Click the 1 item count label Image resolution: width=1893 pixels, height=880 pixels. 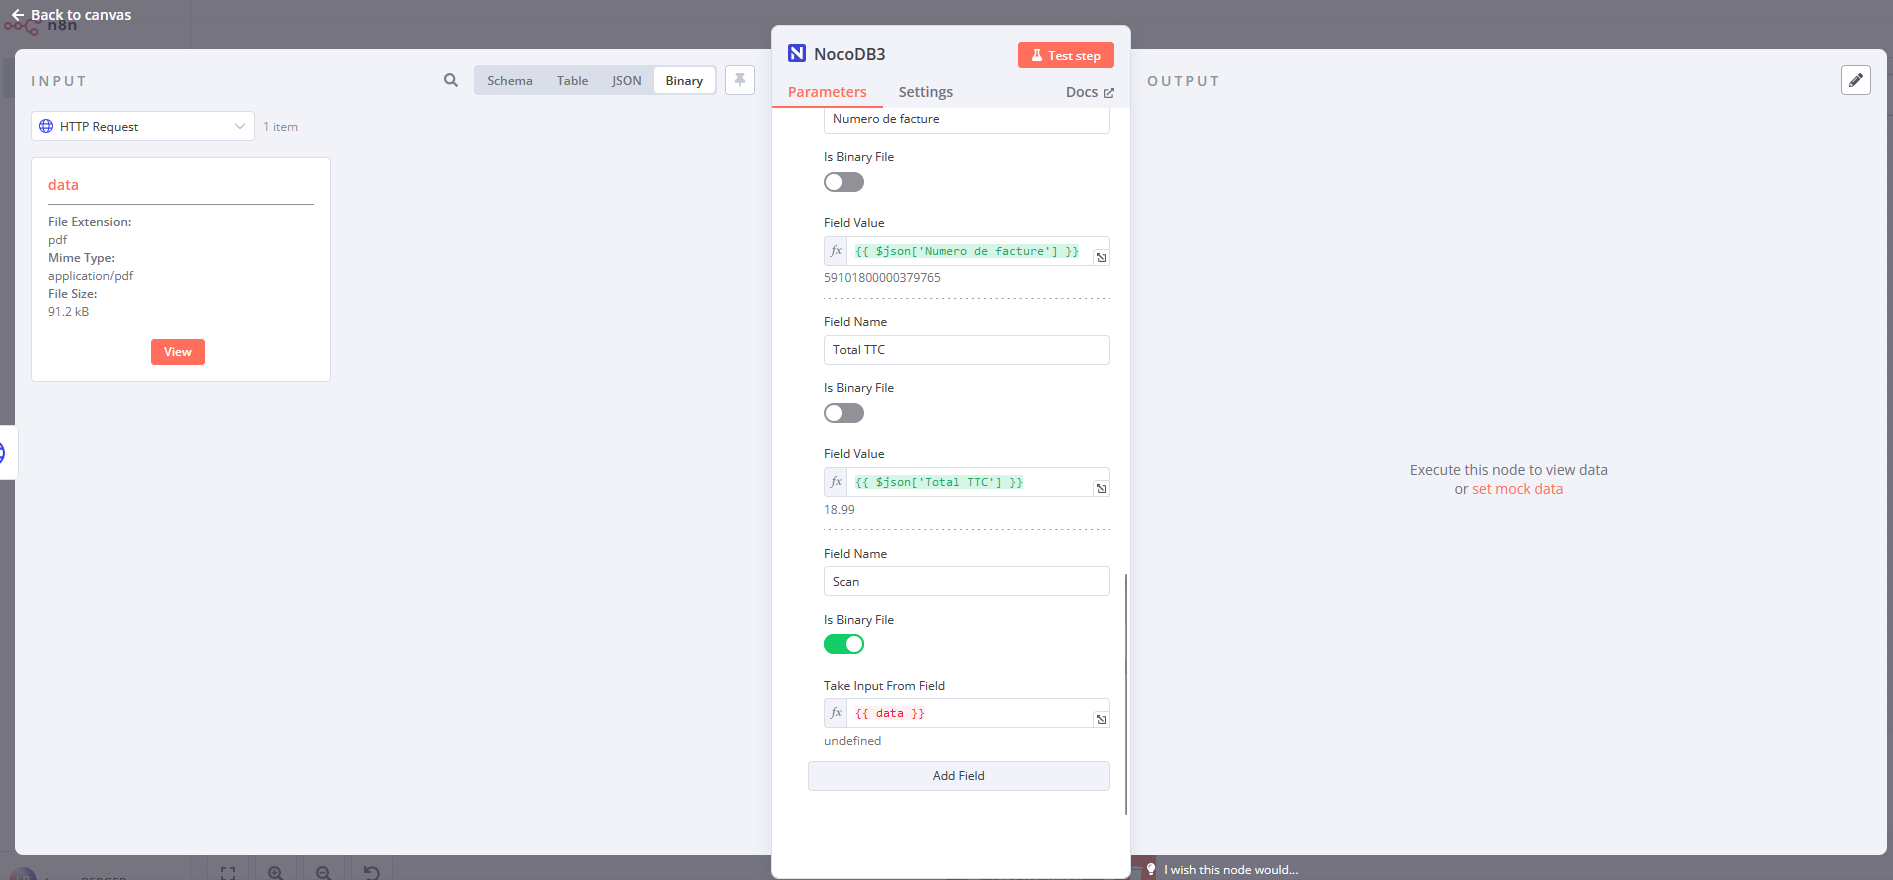pos(280,127)
